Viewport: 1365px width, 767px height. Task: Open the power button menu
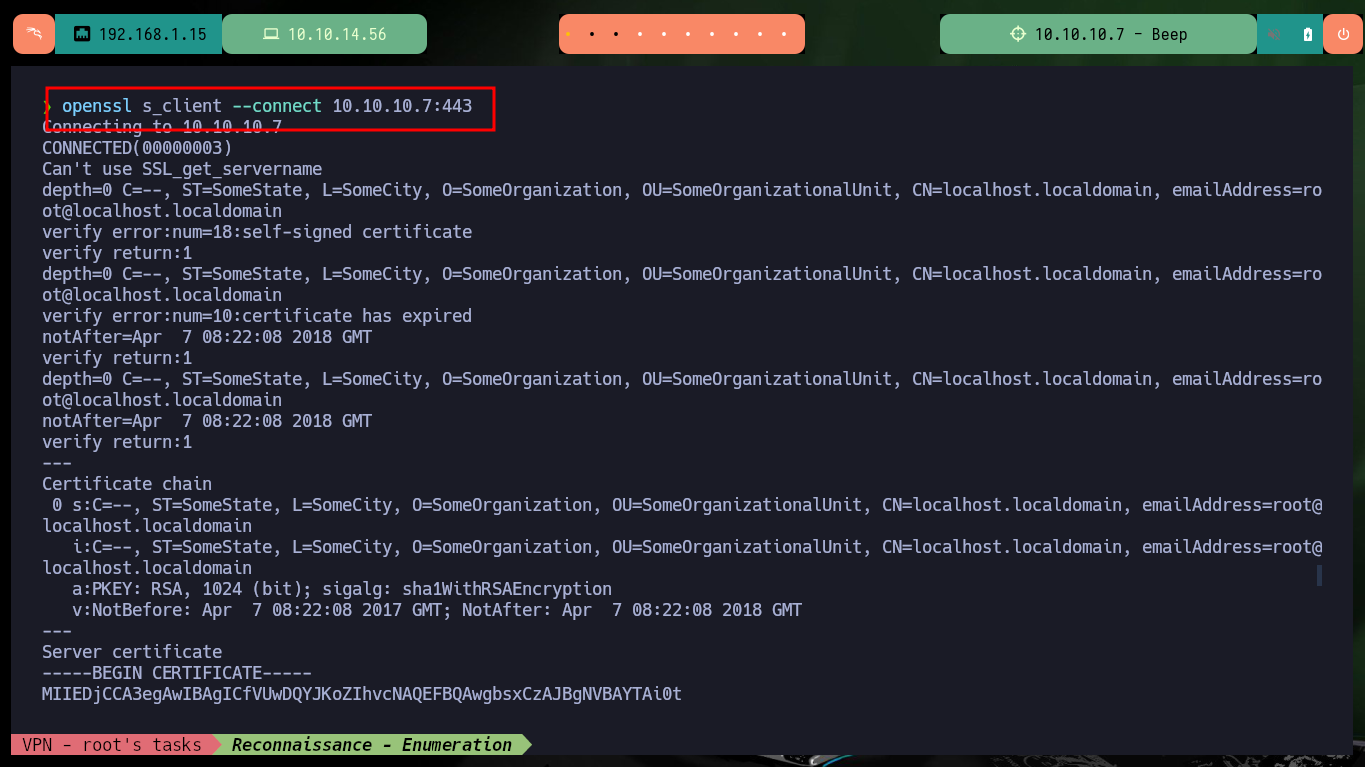(1342, 34)
